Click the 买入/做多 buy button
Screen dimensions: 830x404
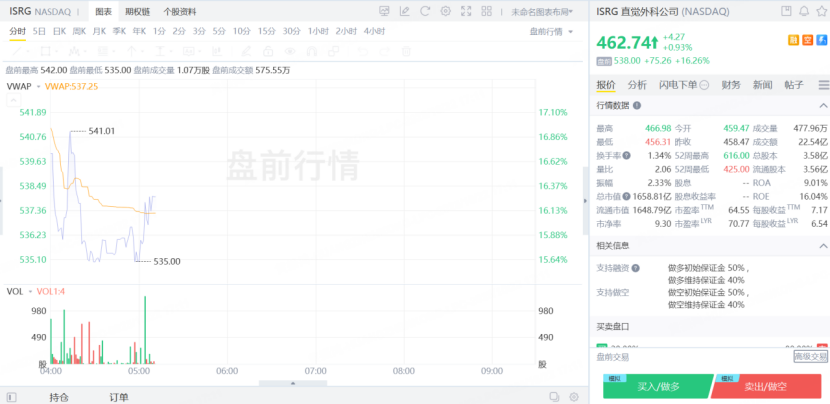(658, 387)
